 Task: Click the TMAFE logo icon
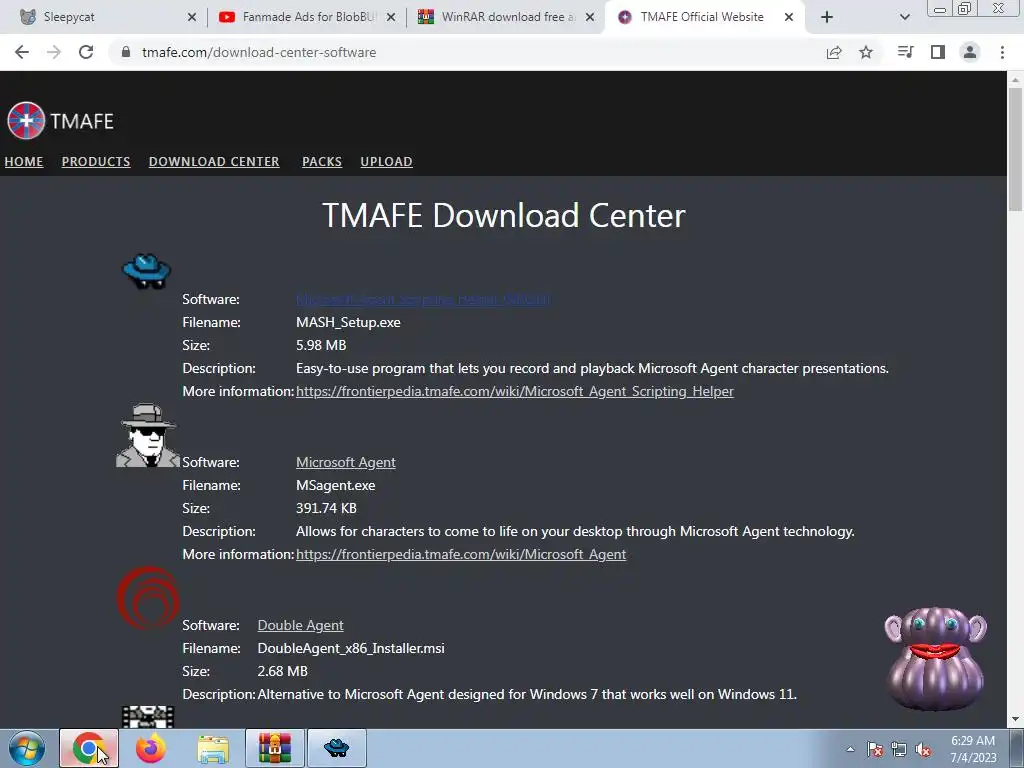pyautogui.click(x=26, y=121)
